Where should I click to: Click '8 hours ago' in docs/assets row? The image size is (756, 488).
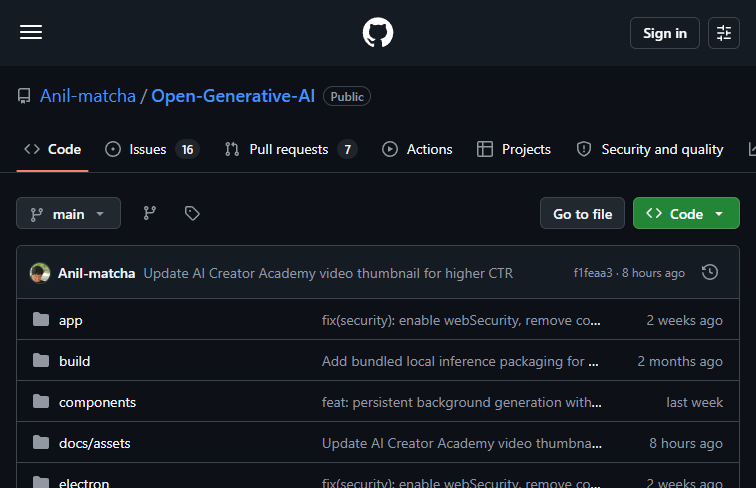pyautogui.click(x=686, y=444)
